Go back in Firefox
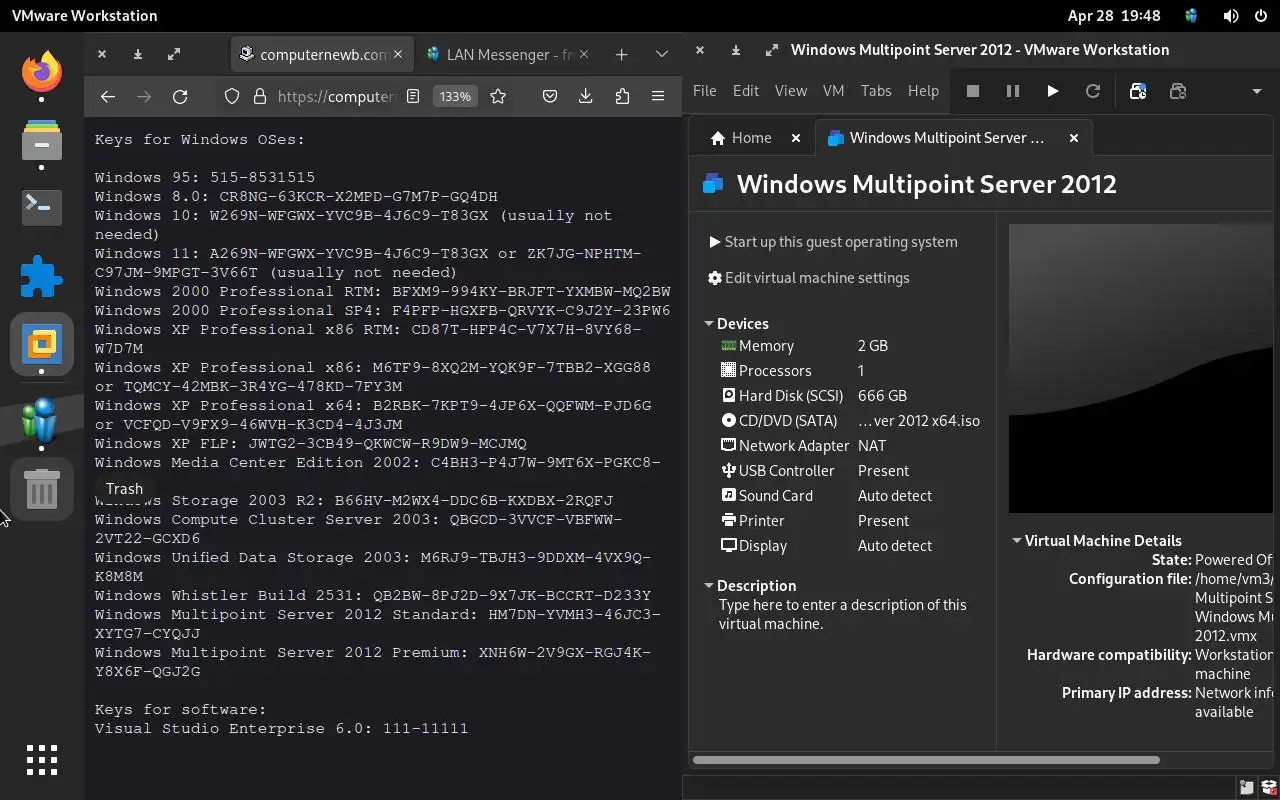1280x800 pixels. click(x=108, y=96)
